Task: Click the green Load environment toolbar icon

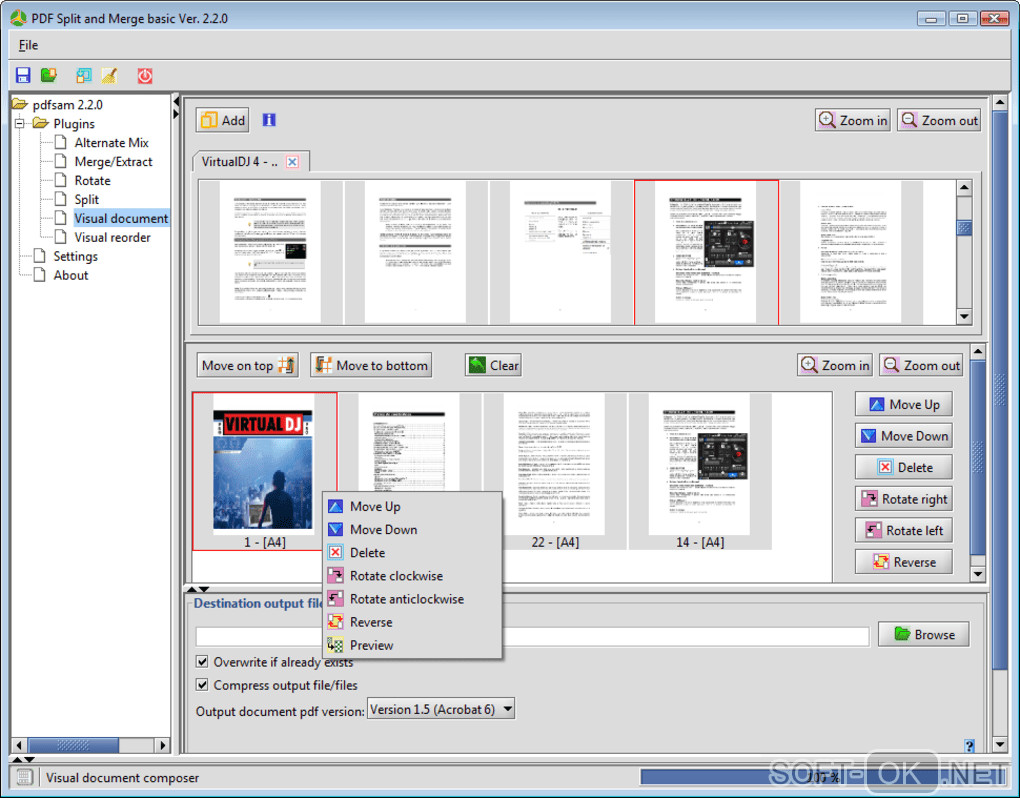Action: pos(49,75)
